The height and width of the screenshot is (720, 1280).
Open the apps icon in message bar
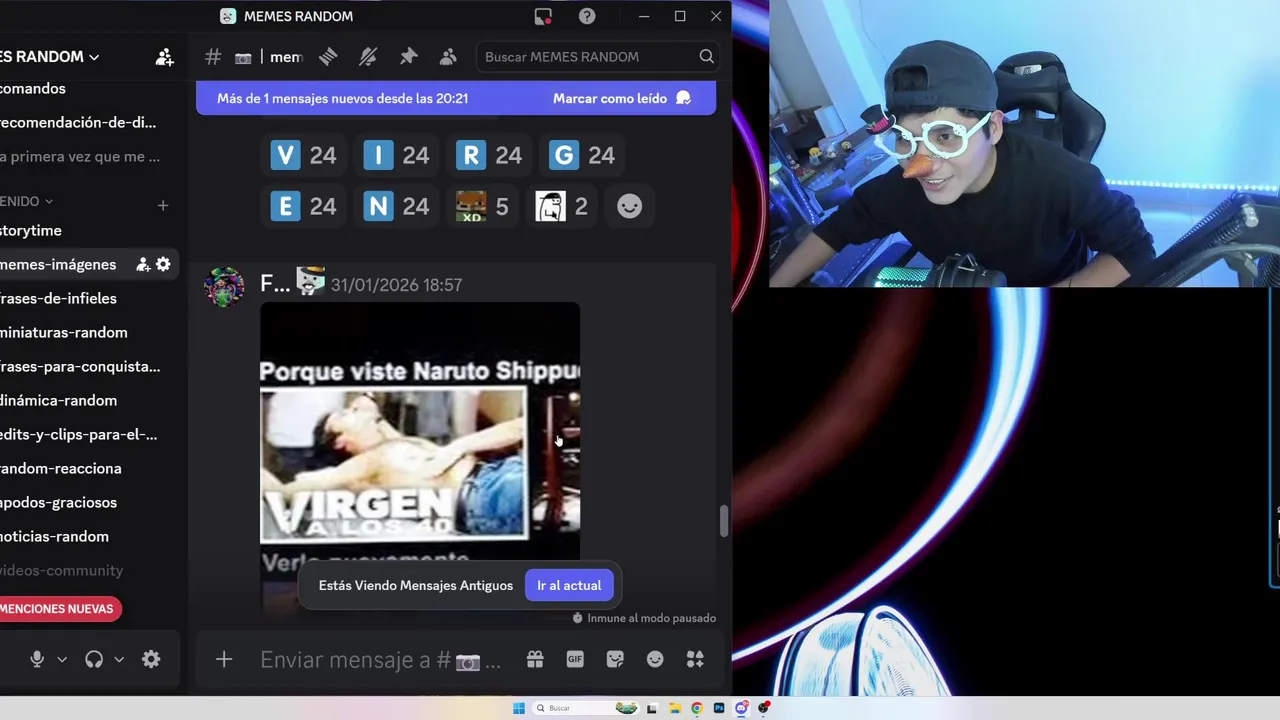(x=695, y=659)
